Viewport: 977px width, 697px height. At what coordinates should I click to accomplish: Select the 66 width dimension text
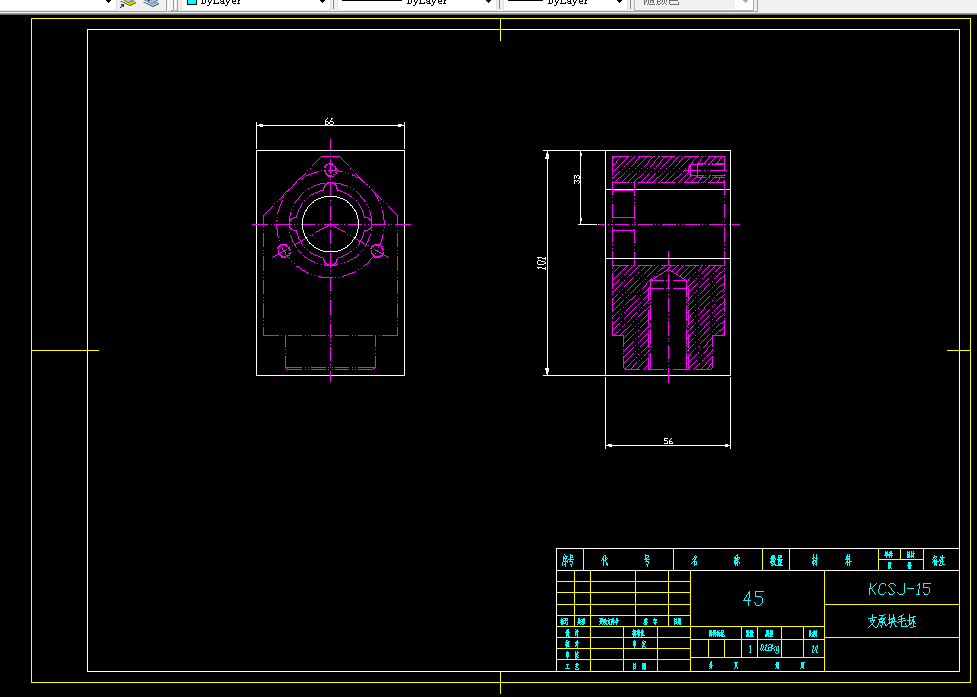pos(329,121)
